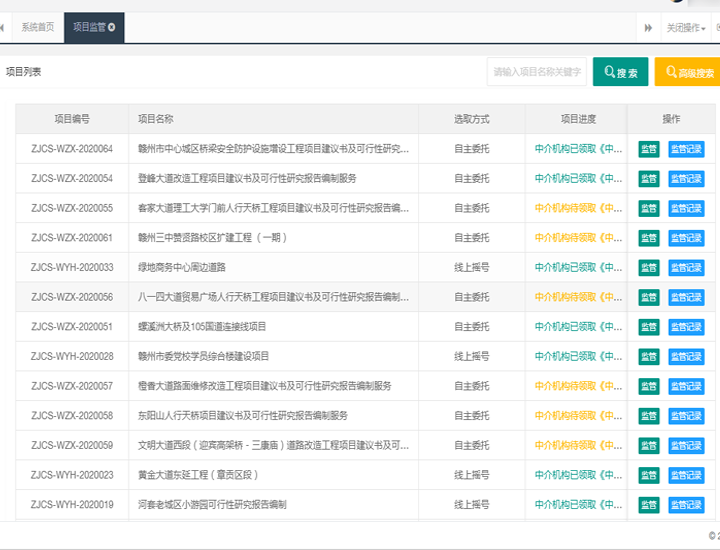Click orange 中介机构待领取 status for ZJCS-WZX-2020055
This screenshot has width=720, height=550.
pyautogui.click(x=578, y=208)
